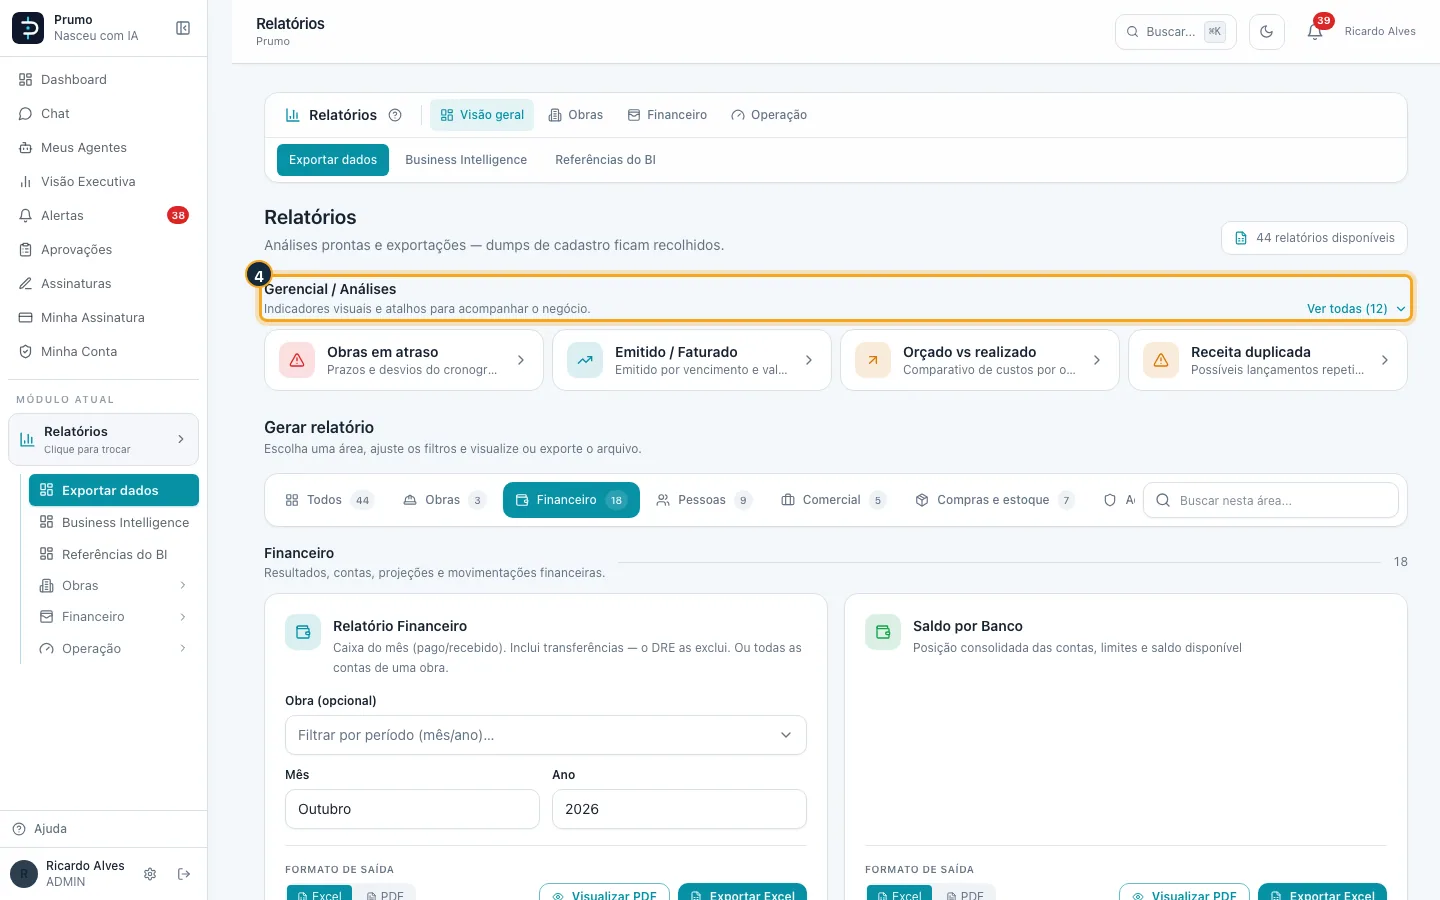The image size is (1440, 900).
Task: Open Dashboard in the sidebar
Action: pyautogui.click(x=104, y=80)
